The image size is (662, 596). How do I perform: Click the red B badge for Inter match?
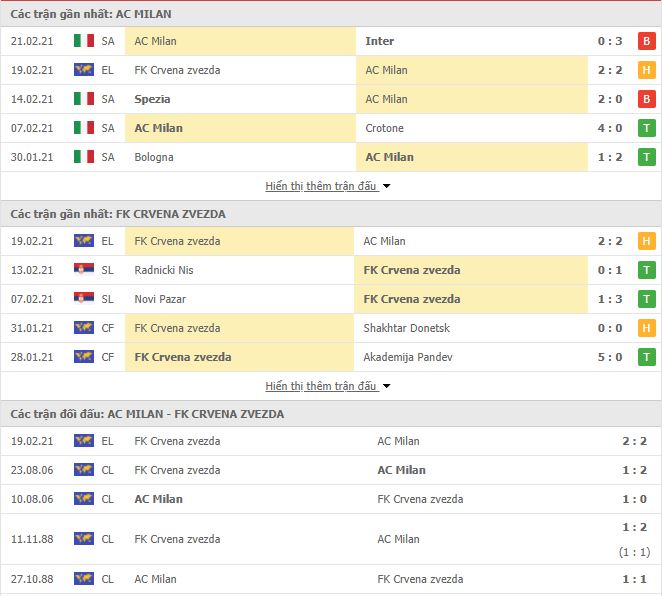(x=646, y=41)
